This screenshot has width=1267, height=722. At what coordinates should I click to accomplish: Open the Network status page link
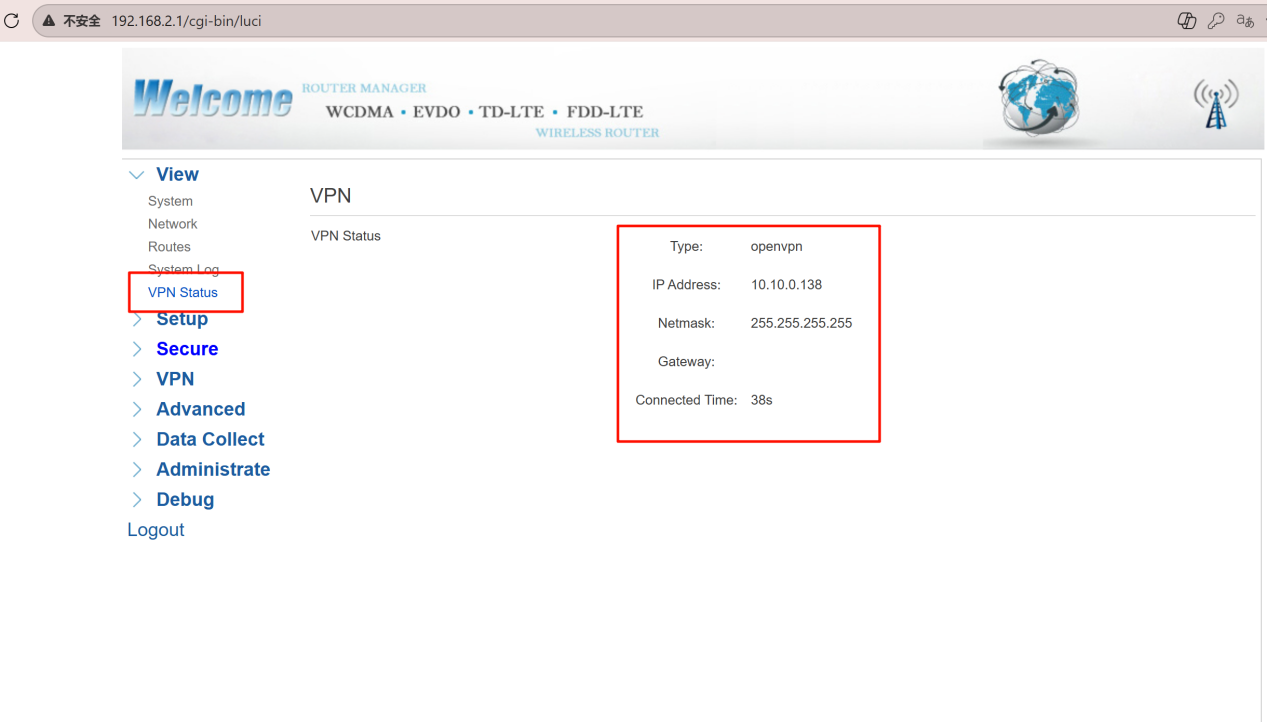coord(172,224)
